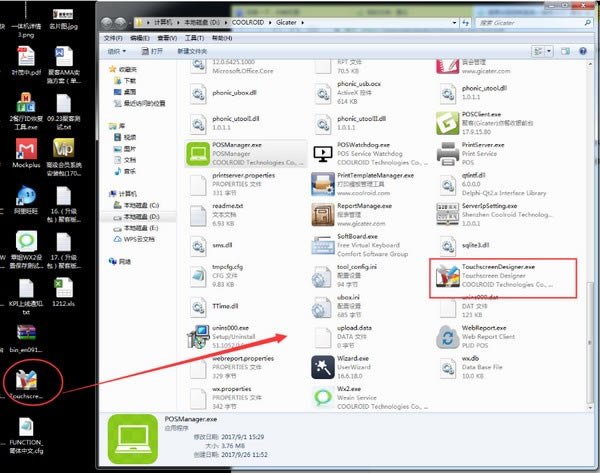Click the Open button in toolbar

coord(152,51)
